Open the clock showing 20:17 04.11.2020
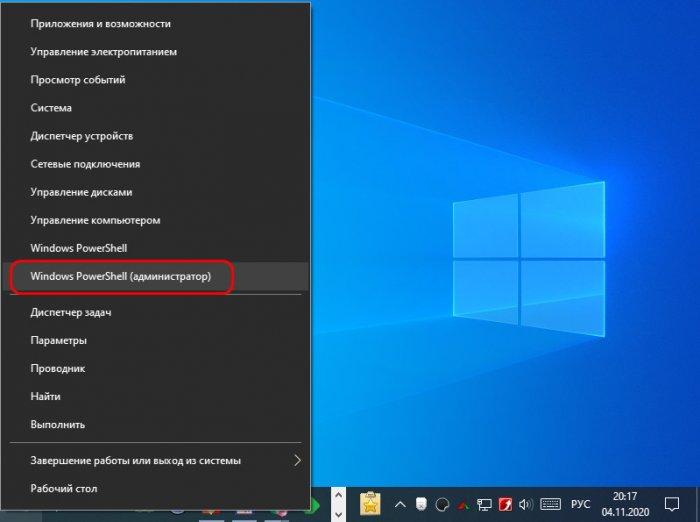The image size is (700, 522). click(x=625, y=505)
